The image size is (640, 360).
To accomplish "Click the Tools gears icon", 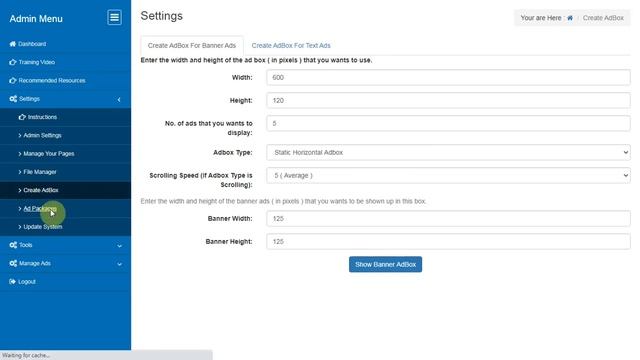I will click(x=13, y=245).
